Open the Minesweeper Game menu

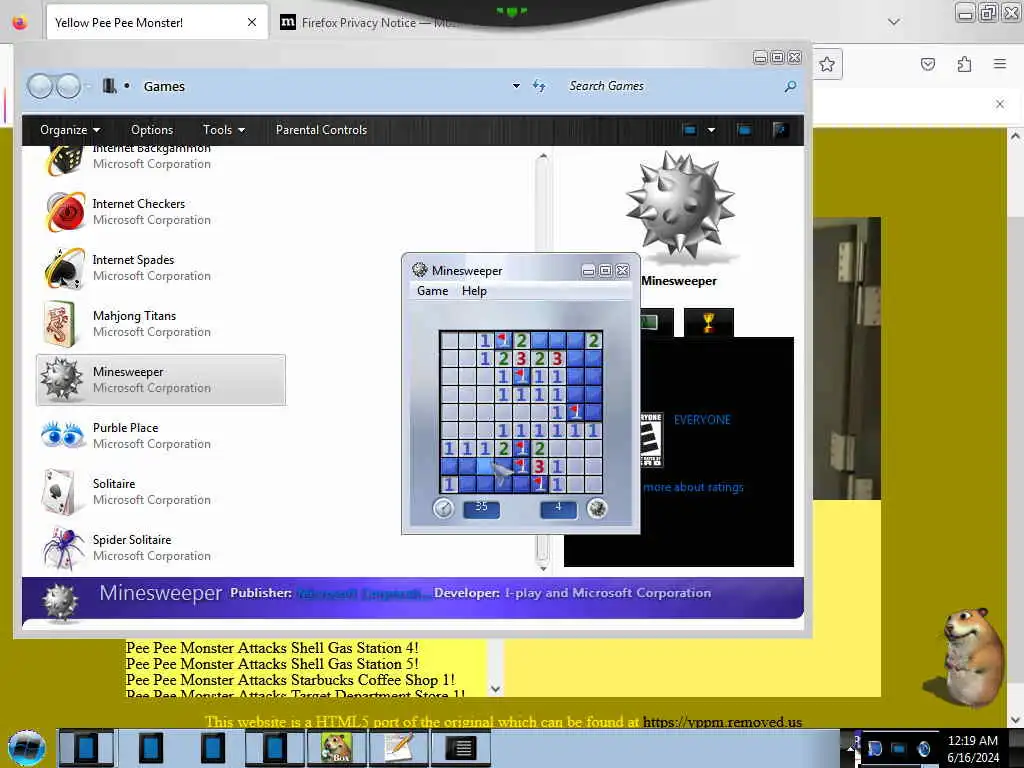pos(432,291)
